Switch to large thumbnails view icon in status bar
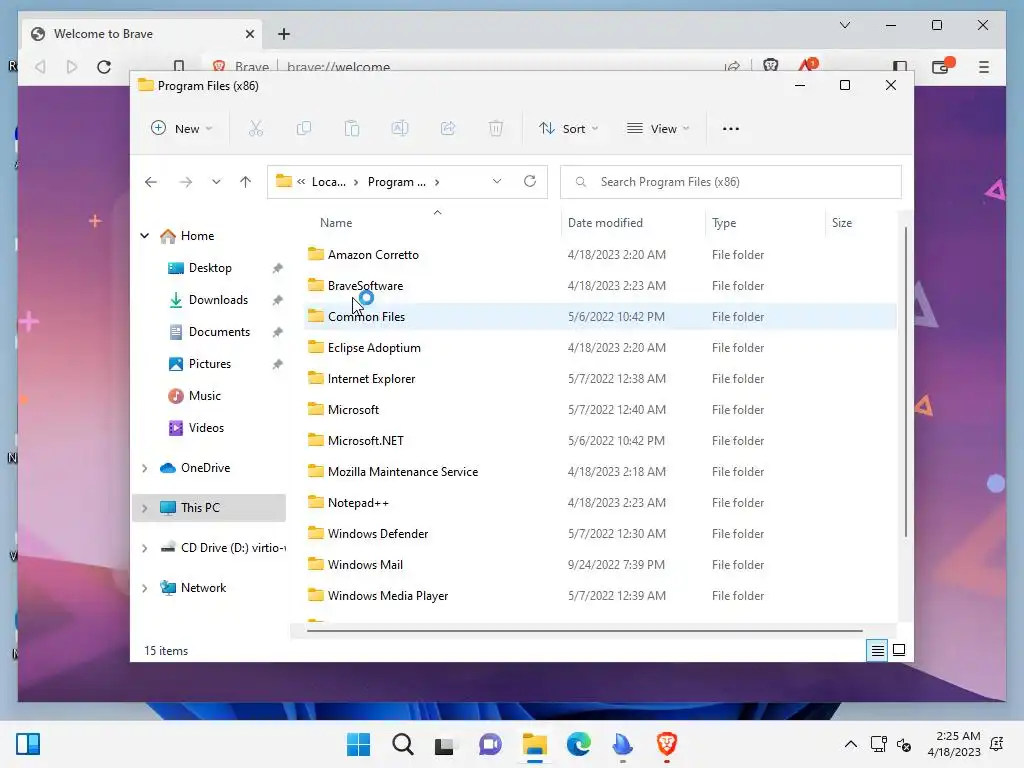1024x768 pixels. click(x=899, y=650)
